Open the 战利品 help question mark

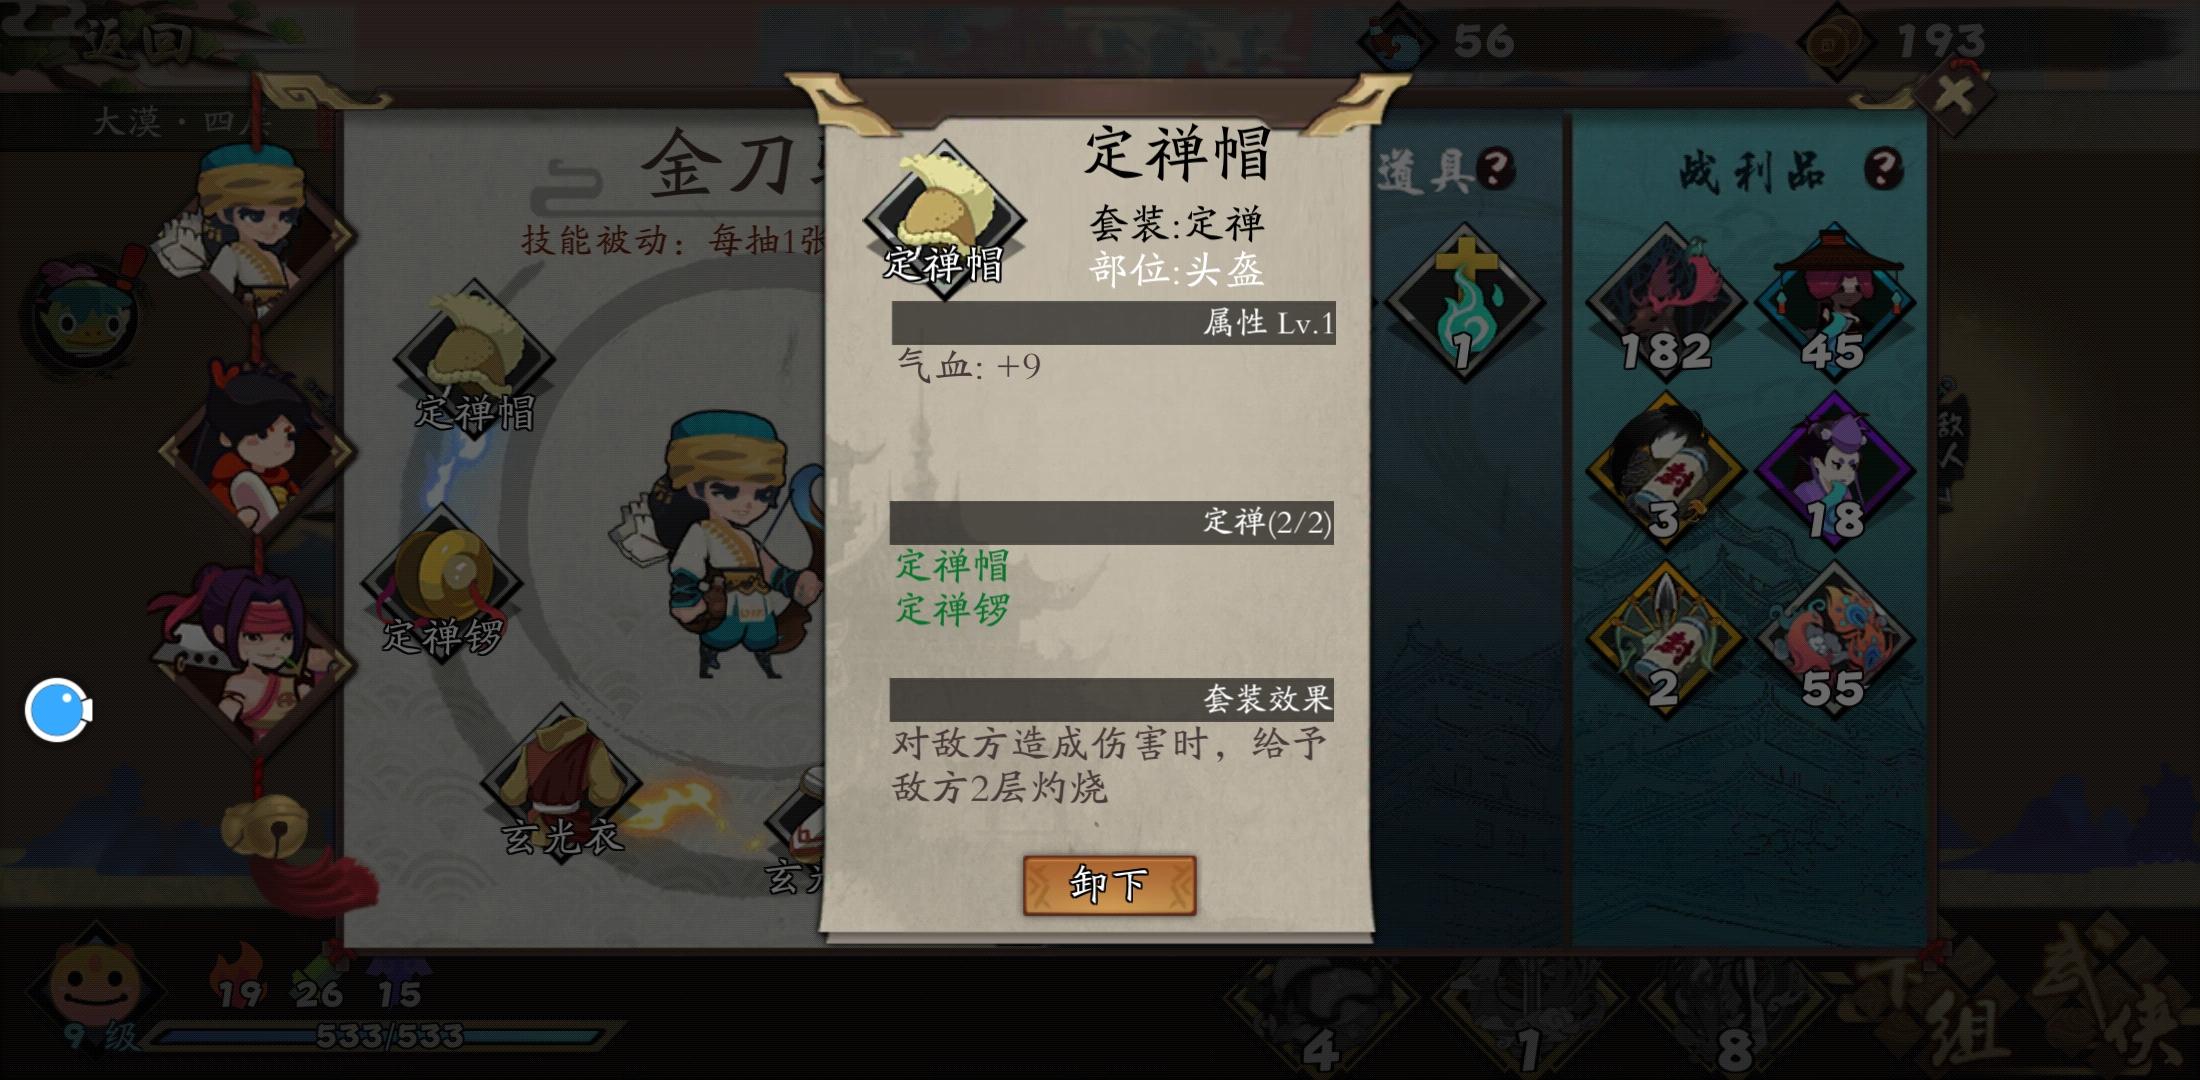click(x=1884, y=169)
